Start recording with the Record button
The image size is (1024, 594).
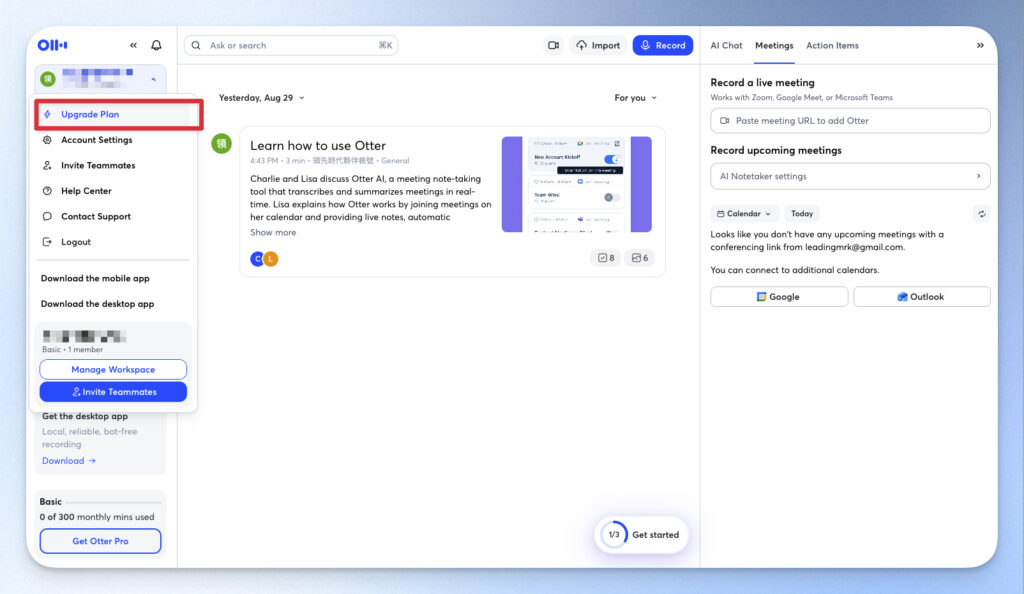tap(662, 45)
